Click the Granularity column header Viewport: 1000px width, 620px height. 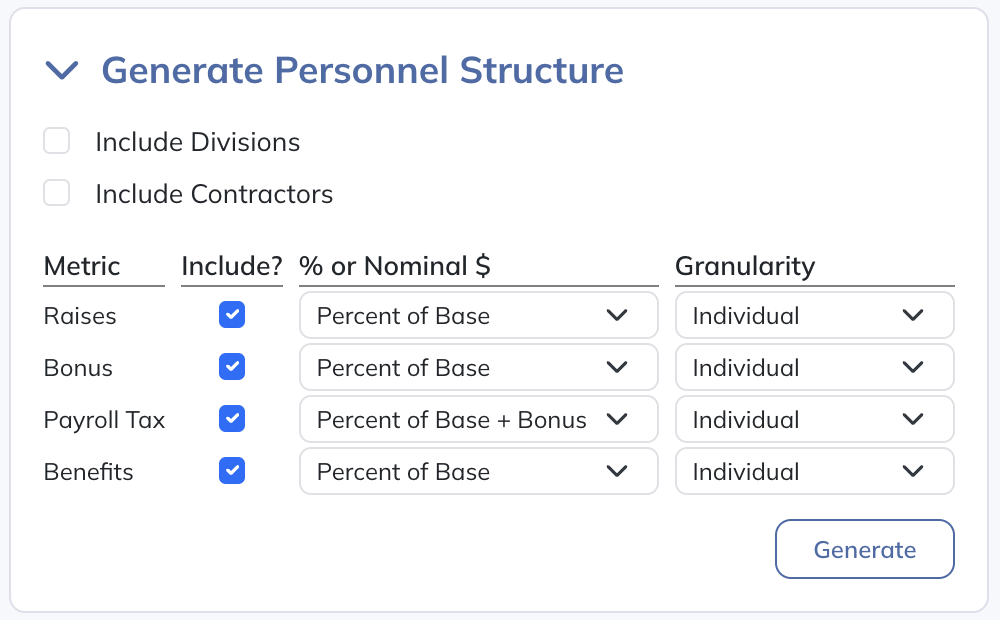pyautogui.click(x=745, y=266)
